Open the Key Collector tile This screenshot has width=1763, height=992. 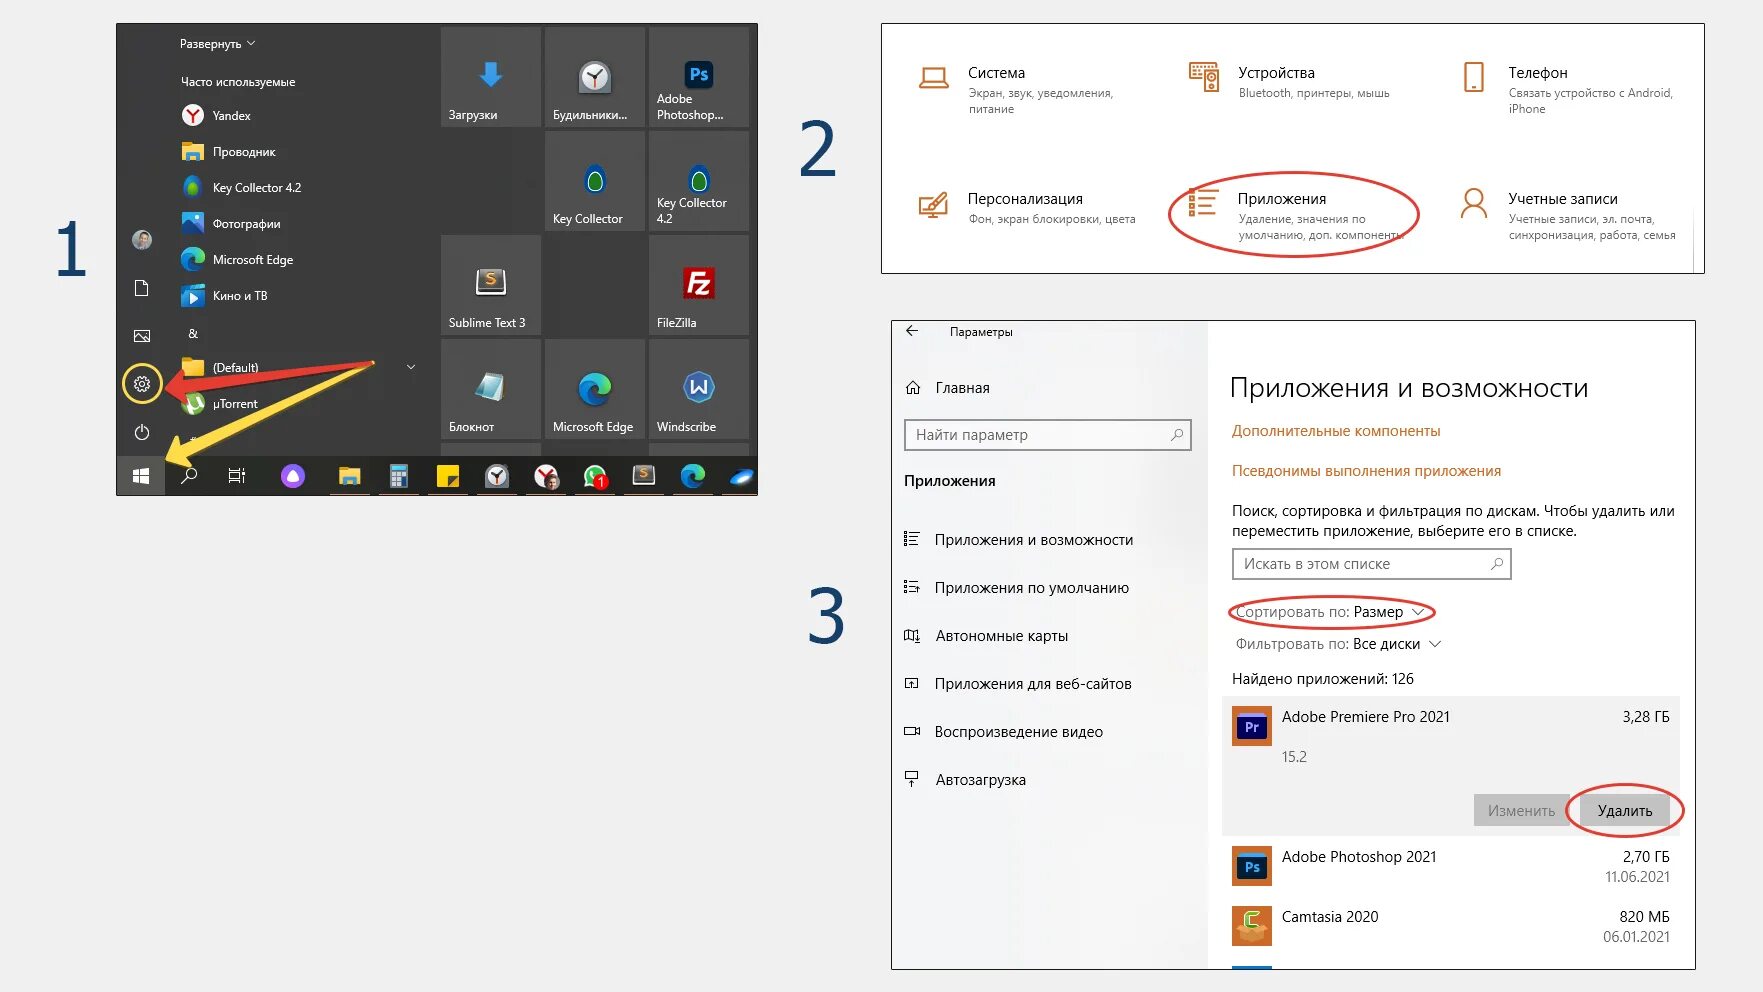[x=595, y=181]
